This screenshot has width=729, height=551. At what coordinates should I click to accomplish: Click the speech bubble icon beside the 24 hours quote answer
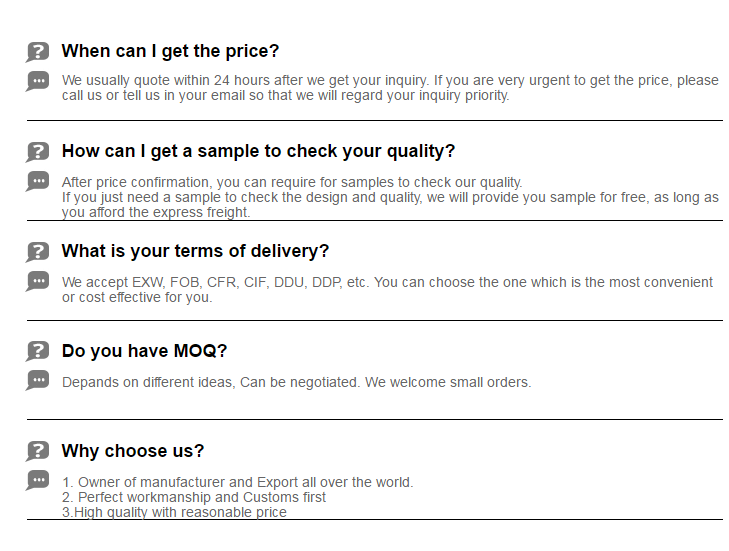pos(37,81)
